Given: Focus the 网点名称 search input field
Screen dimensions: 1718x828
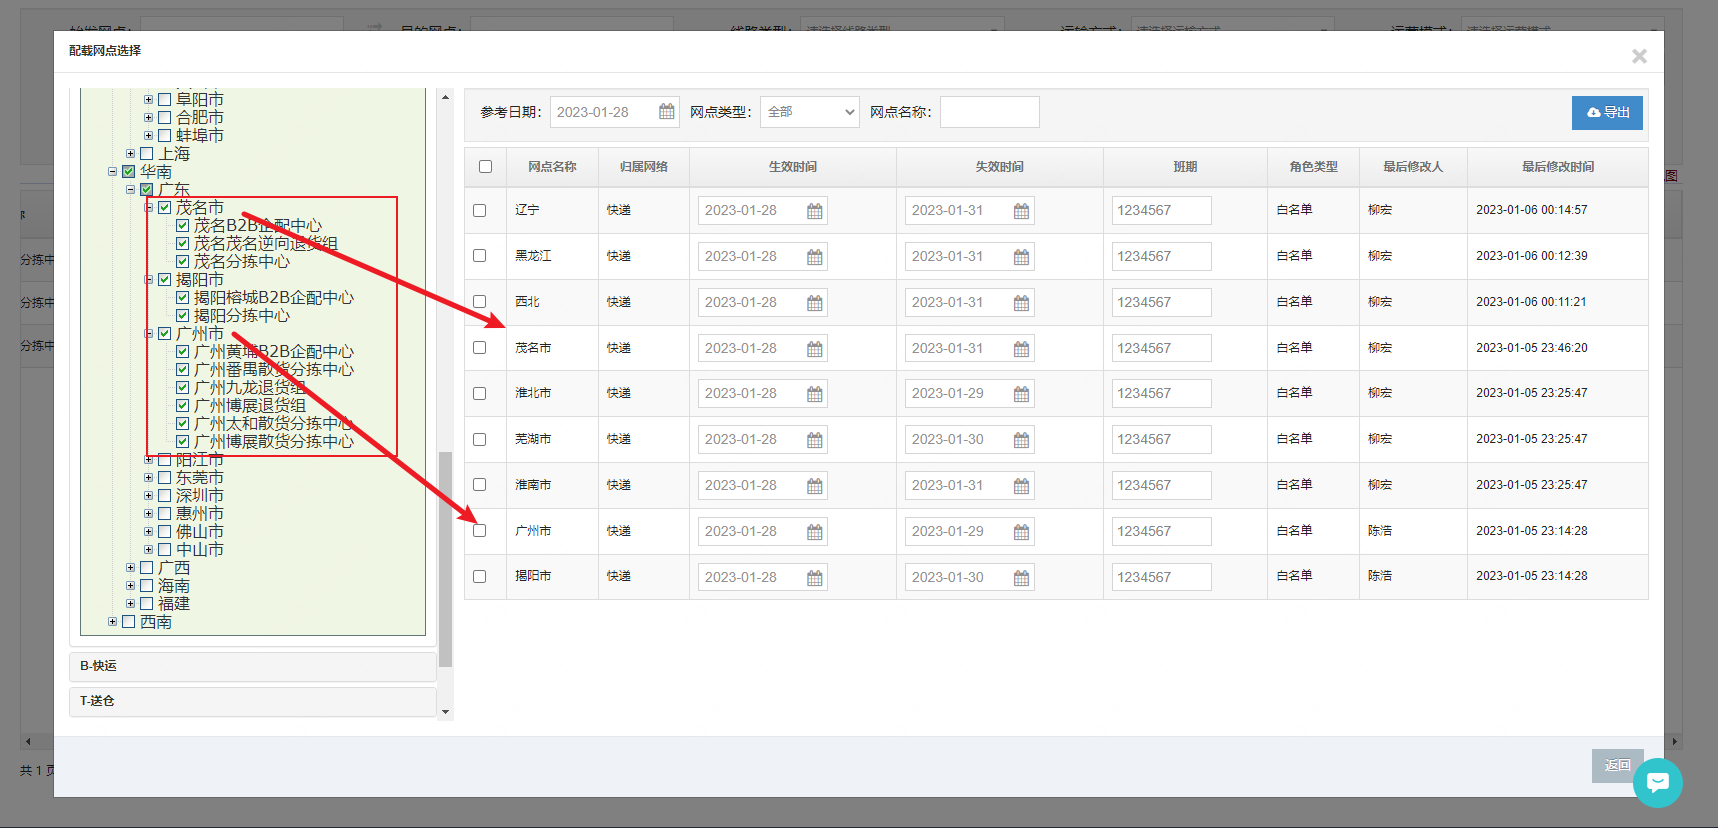Looking at the screenshot, I should (x=990, y=112).
